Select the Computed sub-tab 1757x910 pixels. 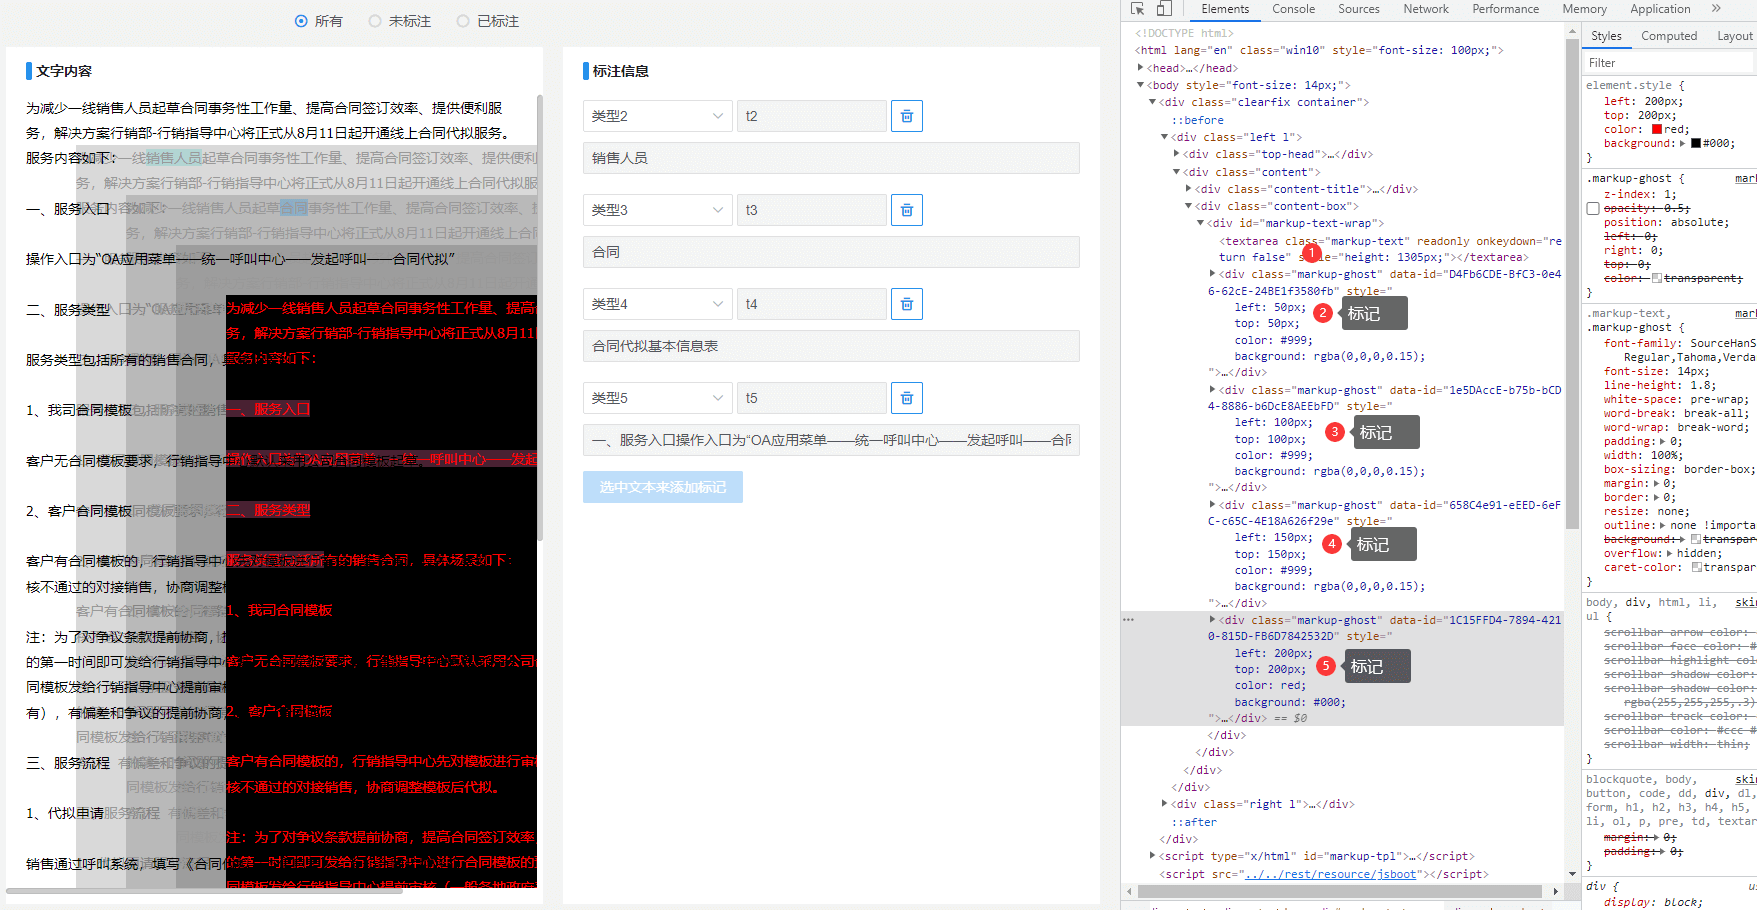pos(1669,36)
